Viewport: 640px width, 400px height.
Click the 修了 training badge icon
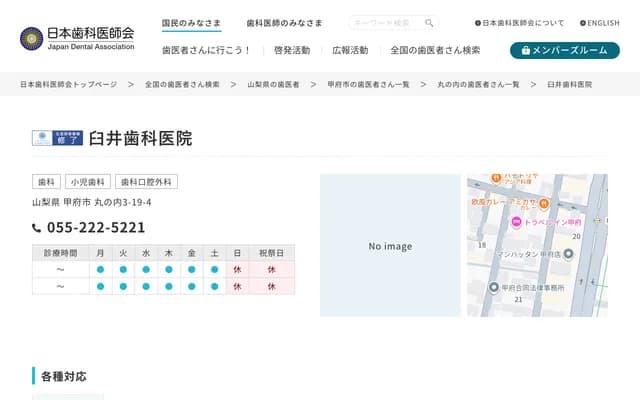coord(57,139)
